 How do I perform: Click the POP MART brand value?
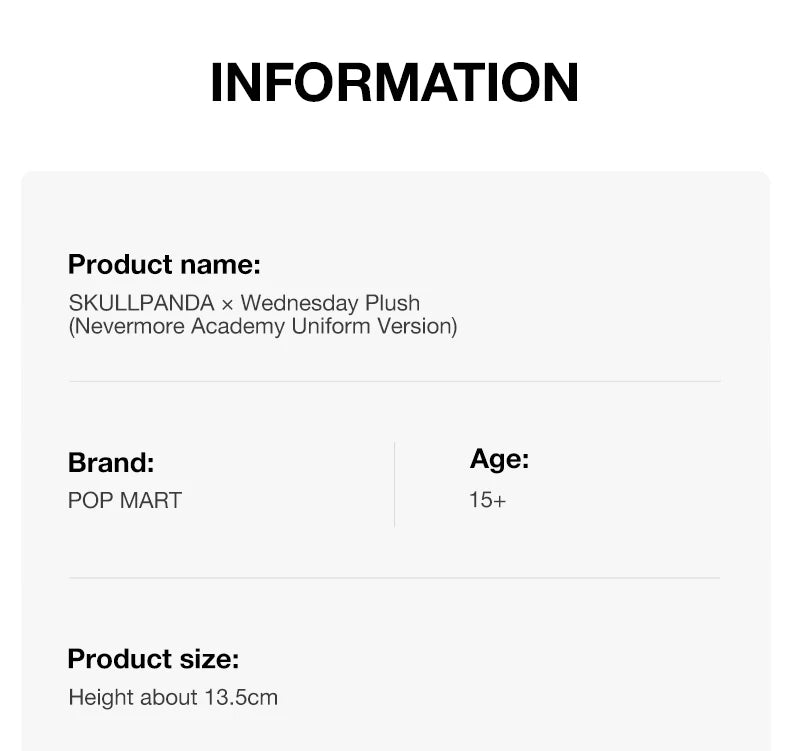(x=125, y=500)
